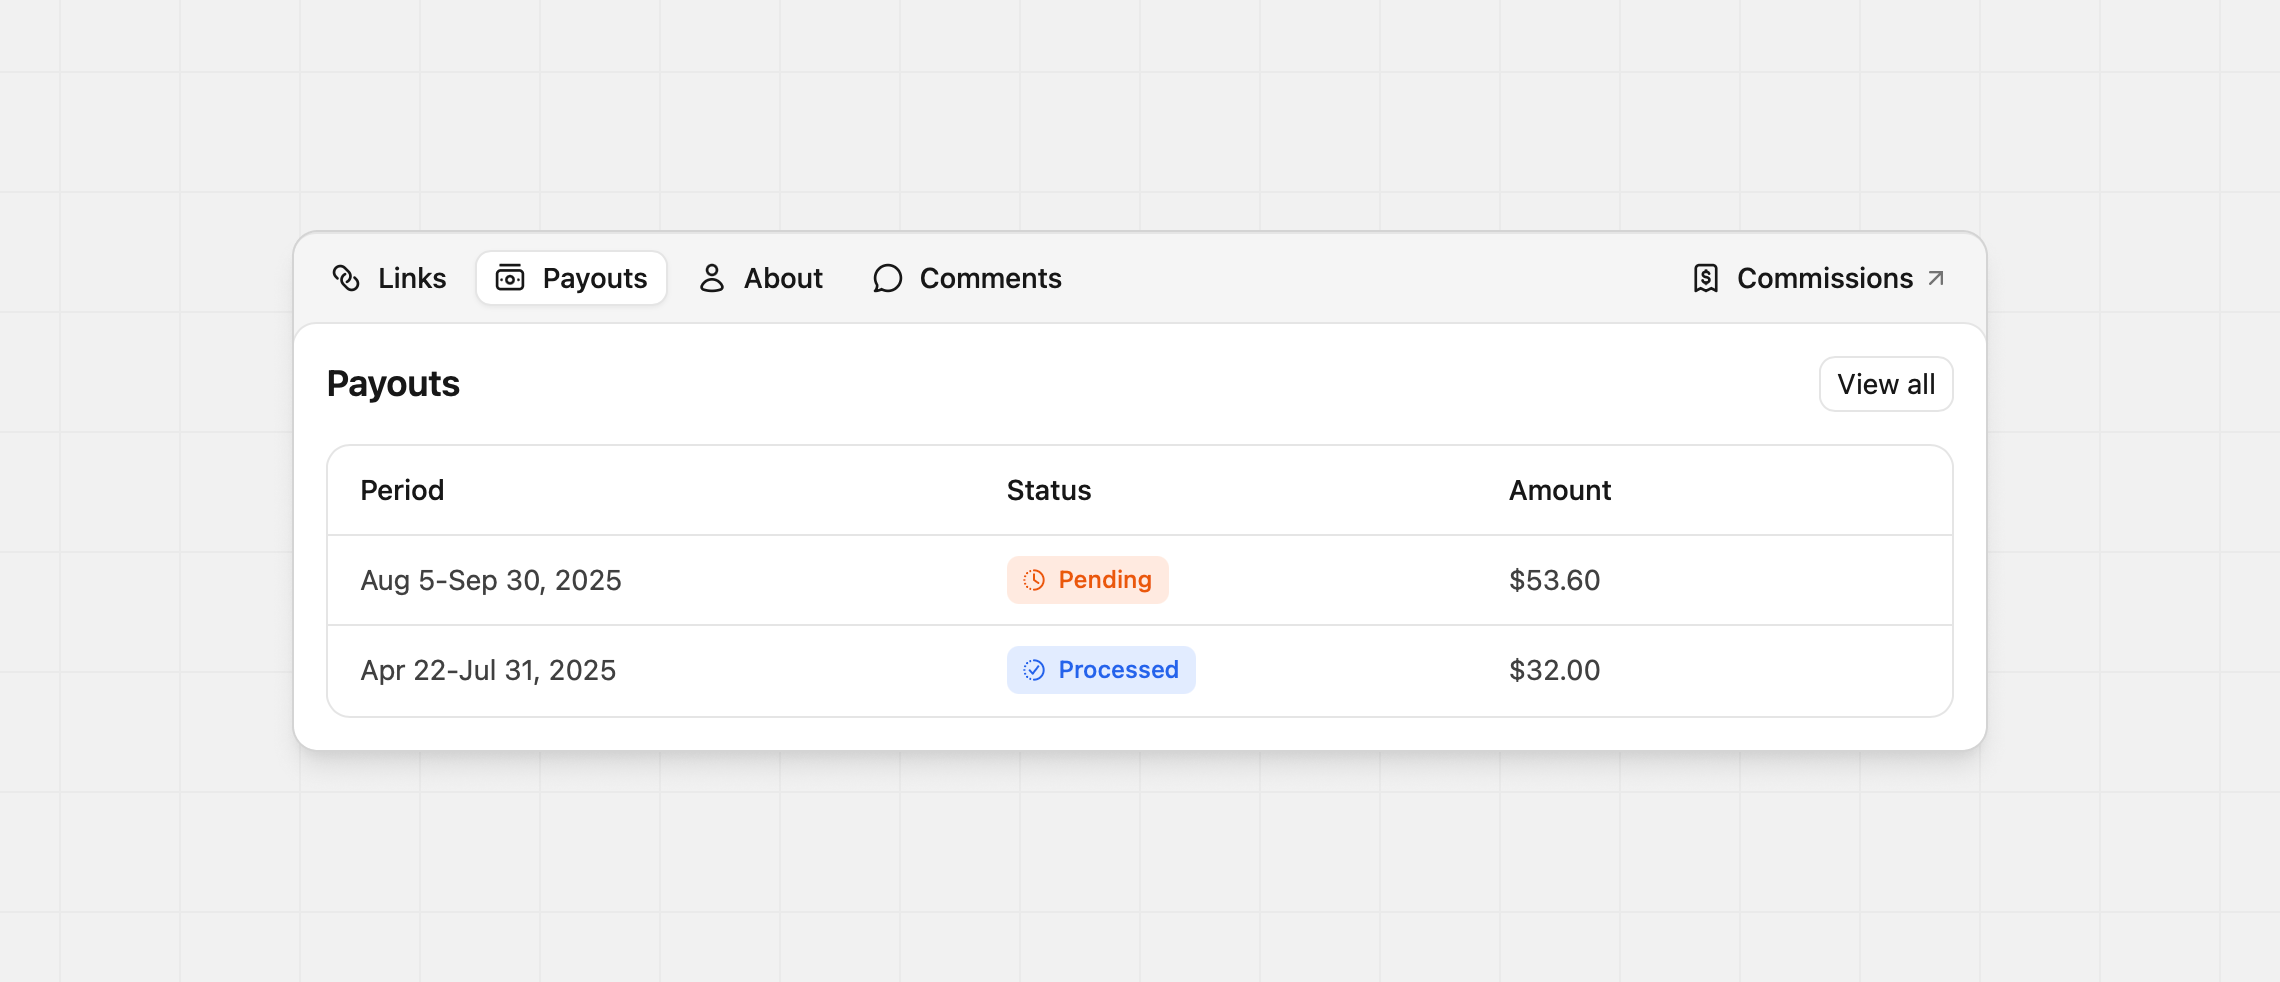Click the Pending clock icon

pos(1034,580)
